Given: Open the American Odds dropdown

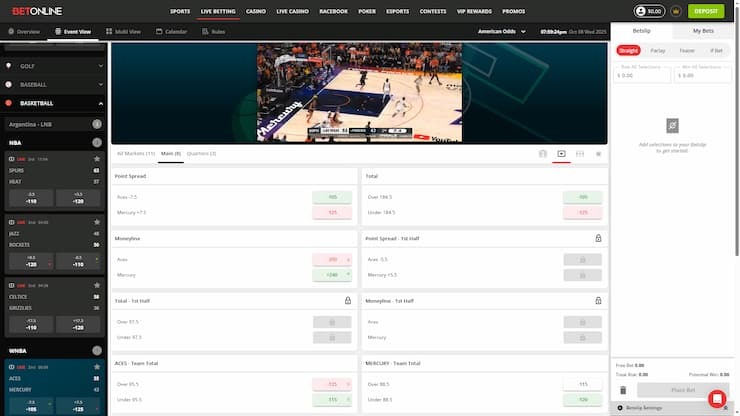Looking at the screenshot, I should 504,32.
